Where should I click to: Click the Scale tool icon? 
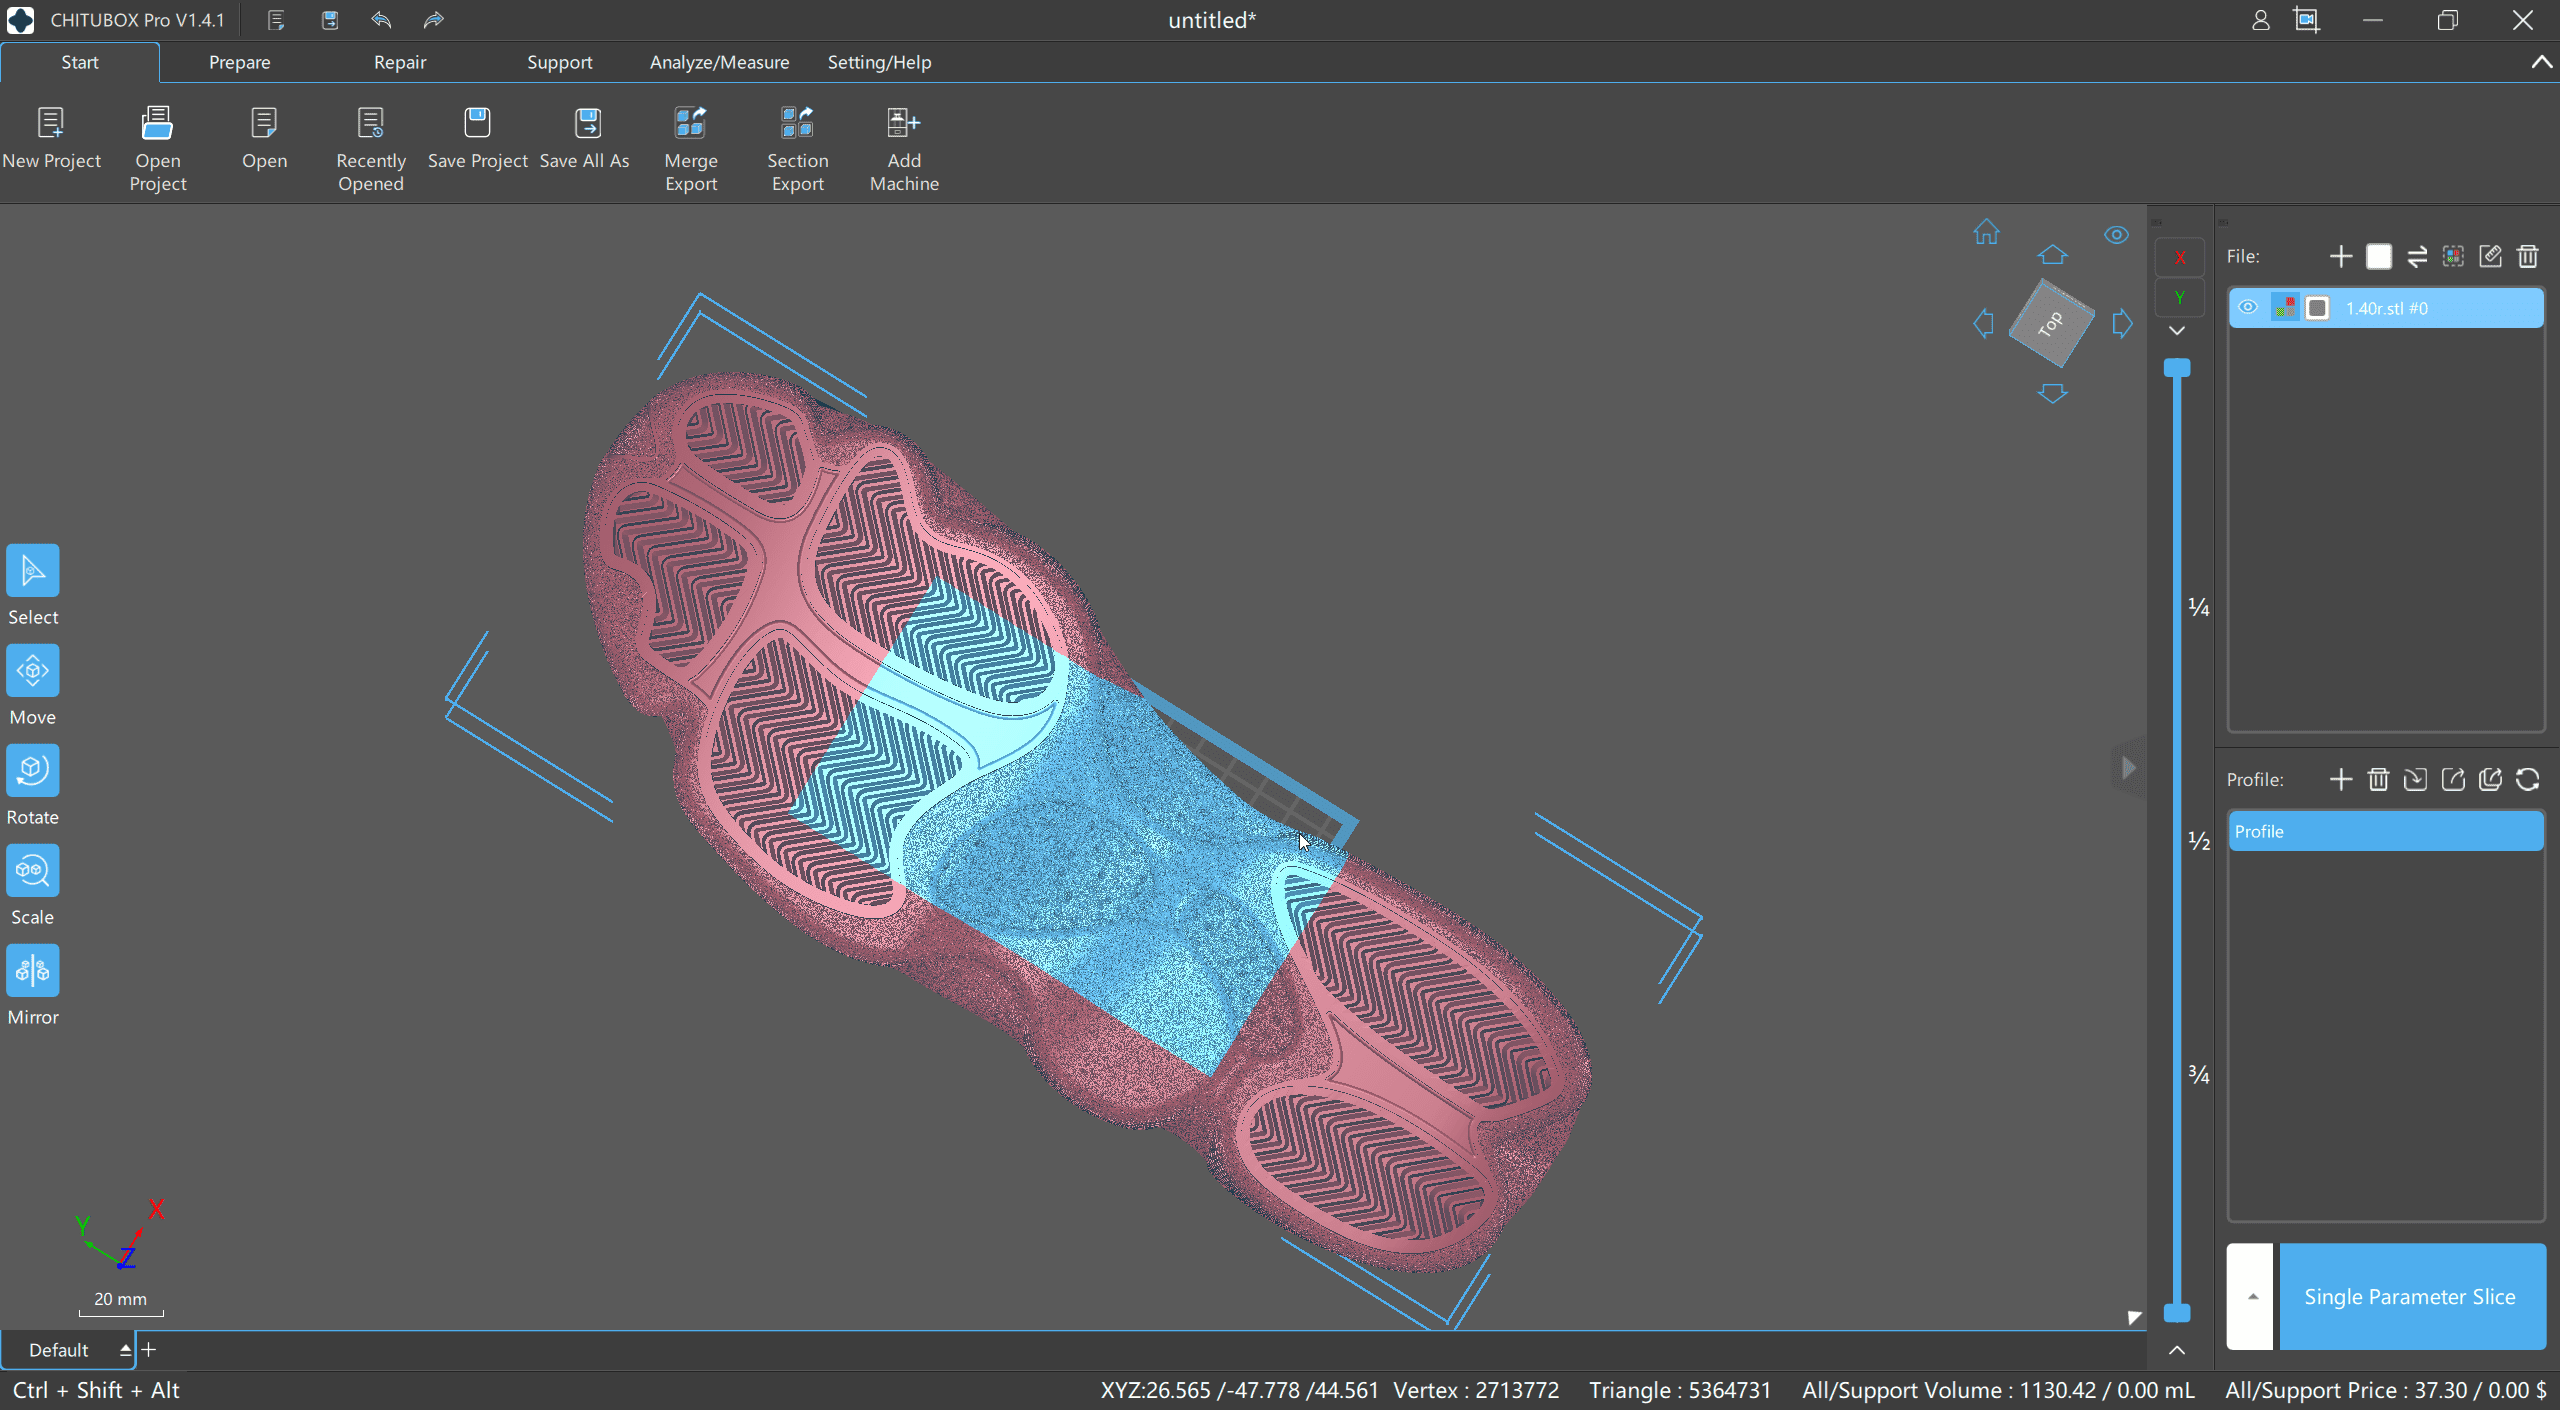coord(33,871)
